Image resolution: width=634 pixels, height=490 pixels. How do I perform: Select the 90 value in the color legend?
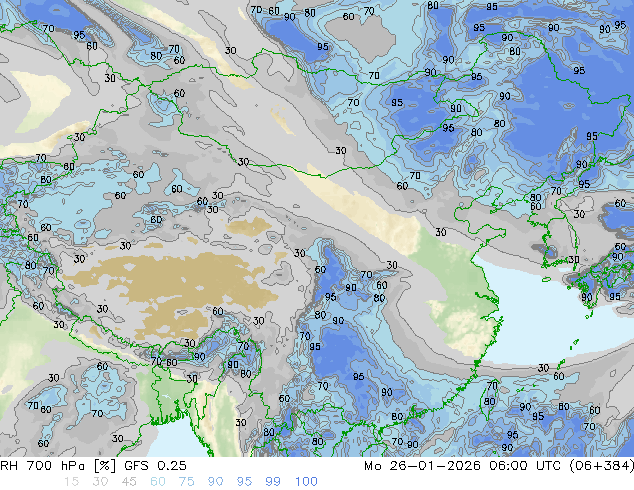[215, 482]
